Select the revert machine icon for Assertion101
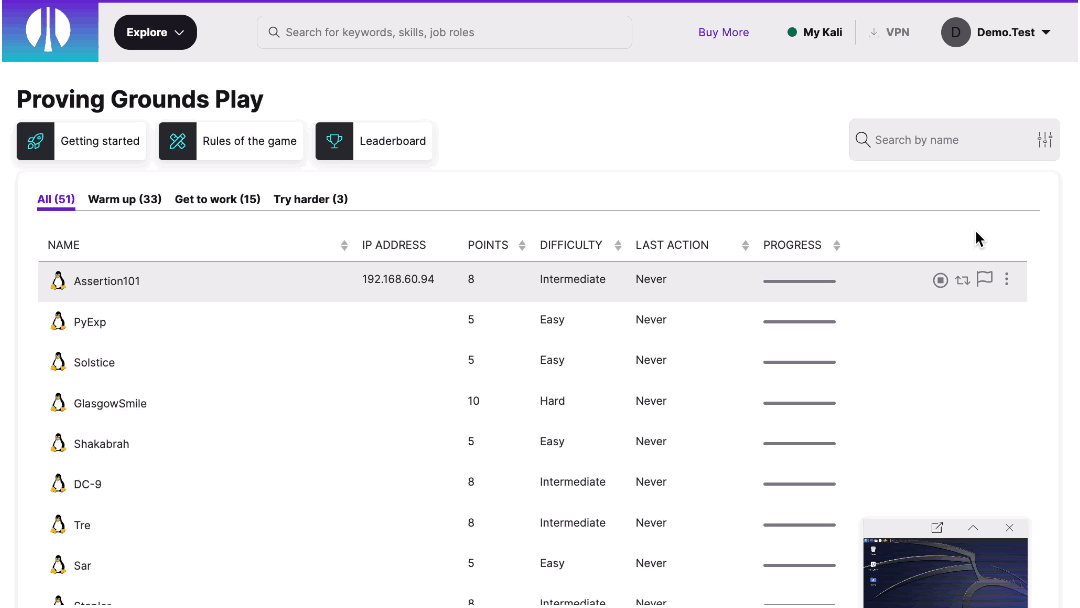 [x=962, y=280]
